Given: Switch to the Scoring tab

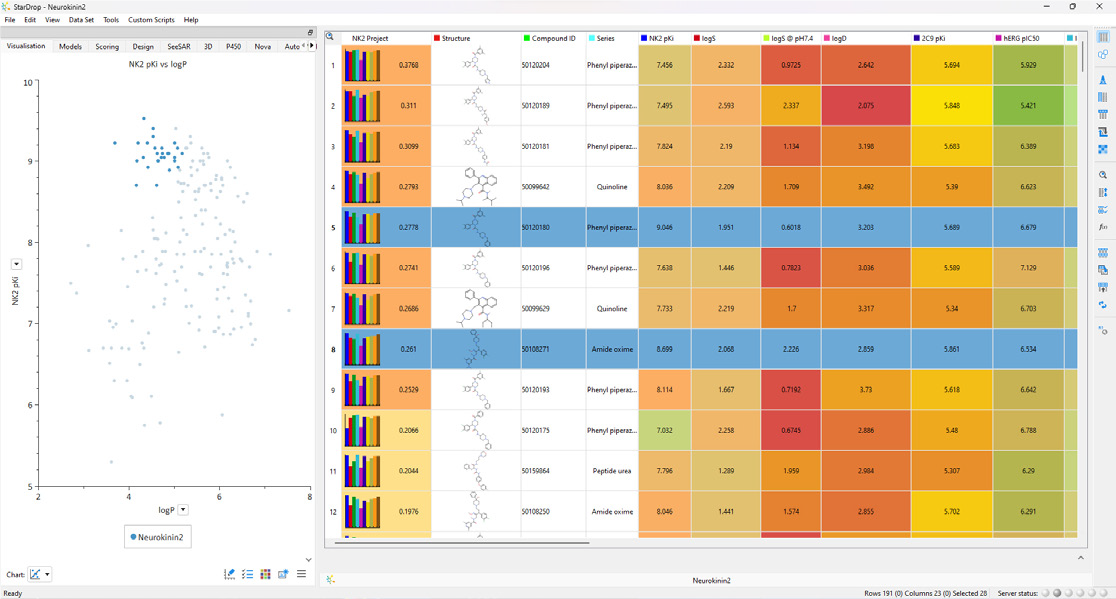Looking at the screenshot, I should (107, 47).
